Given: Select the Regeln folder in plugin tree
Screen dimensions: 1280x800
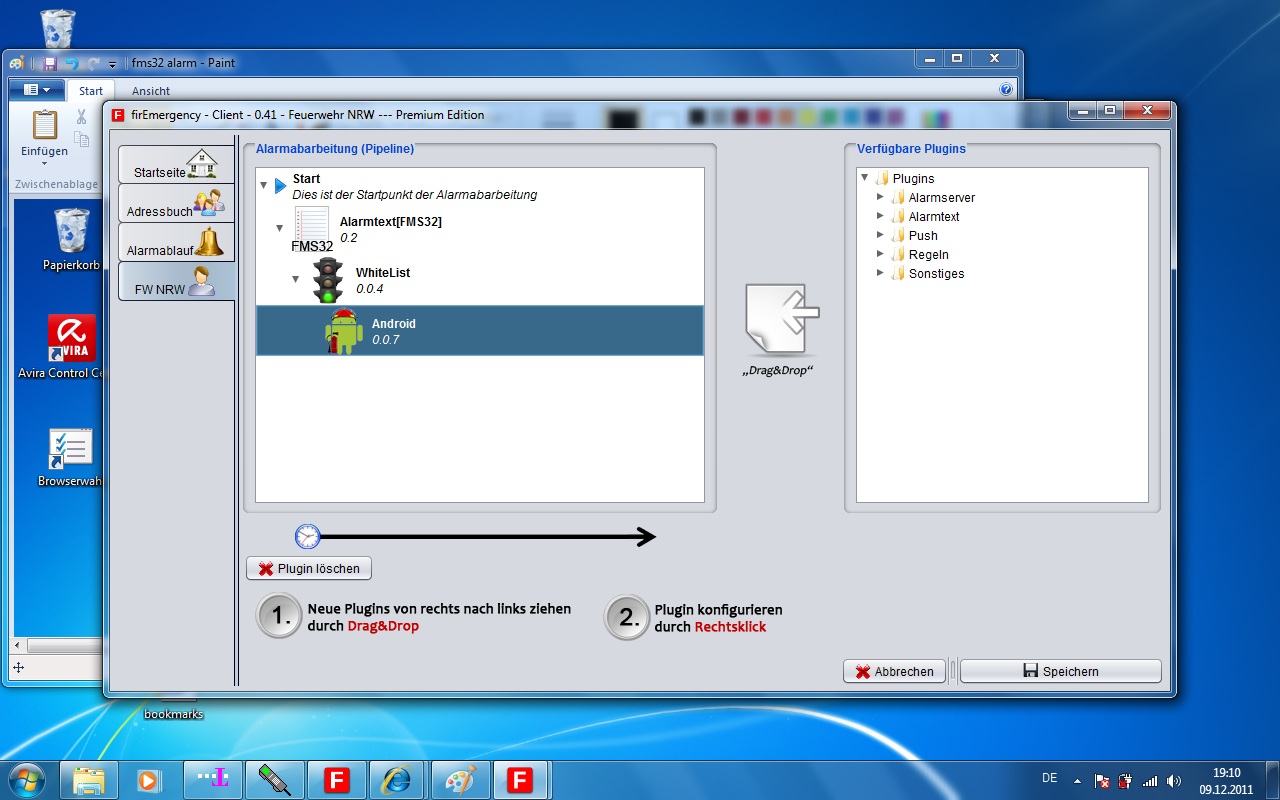Looking at the screenshot, I should click(928, 254).
